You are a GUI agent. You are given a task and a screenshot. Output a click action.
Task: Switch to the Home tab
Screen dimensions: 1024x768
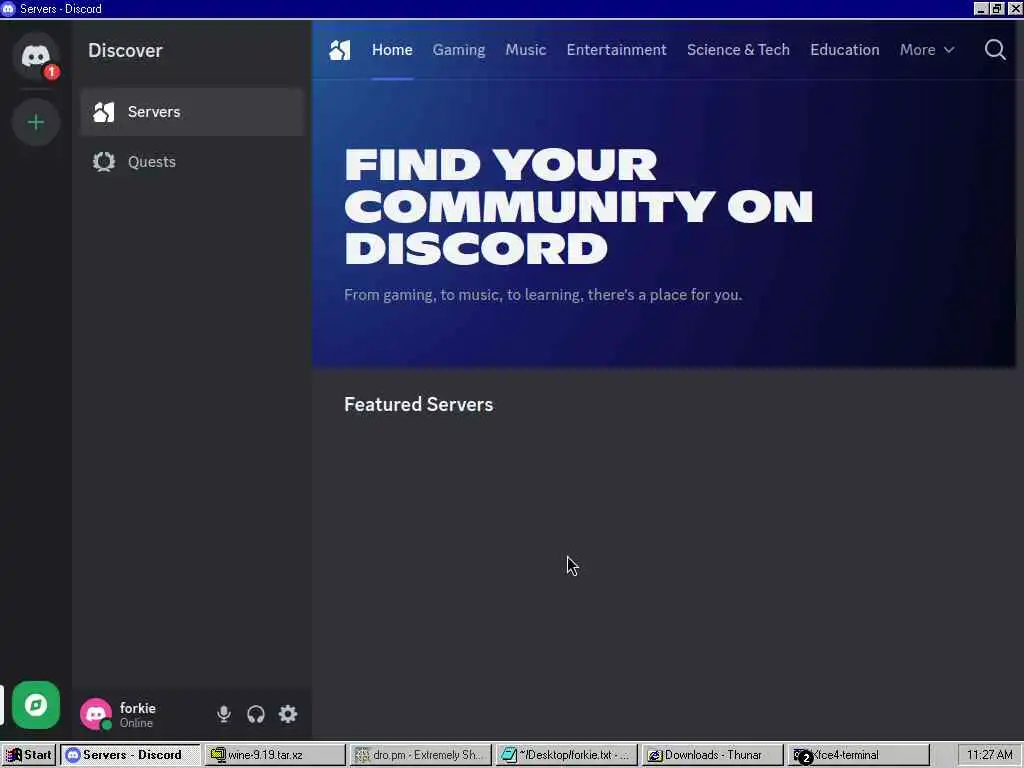tap(392, 50)
